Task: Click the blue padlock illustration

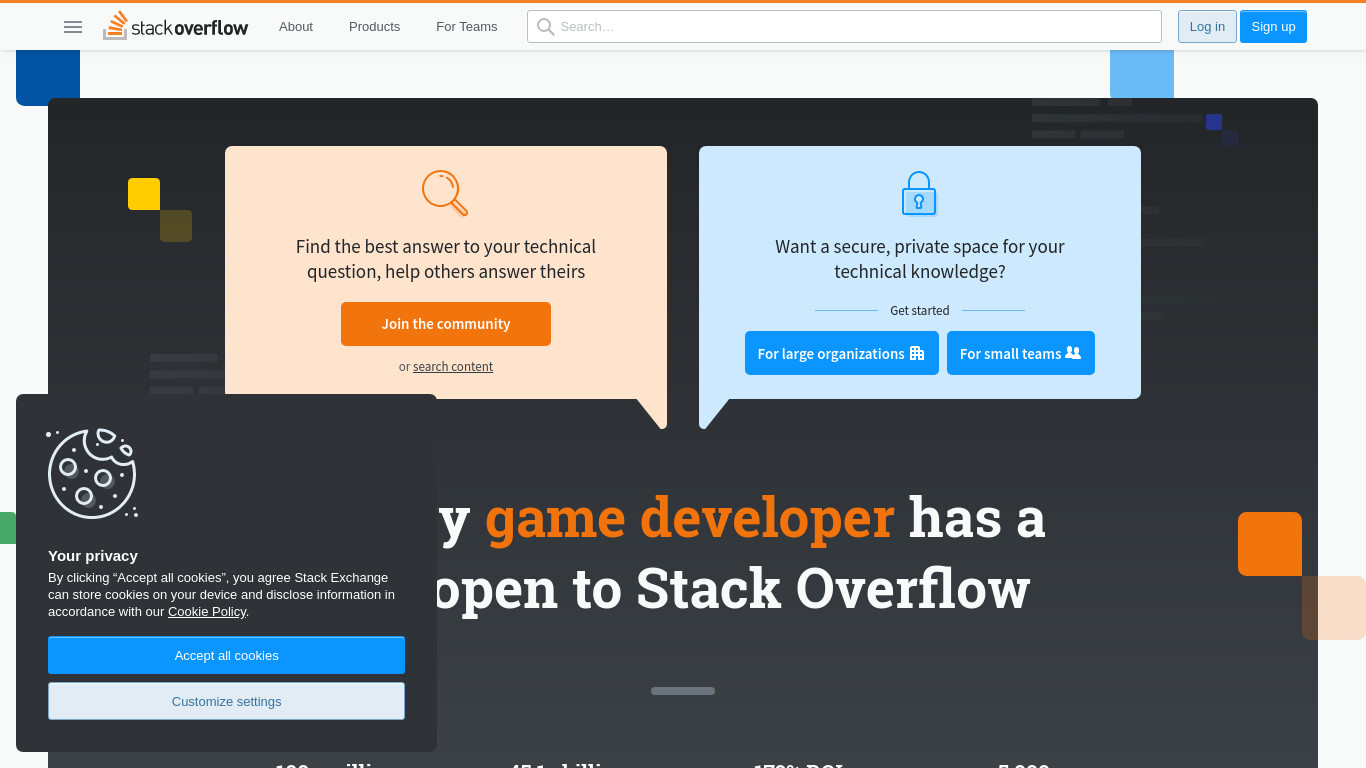Action: pos(919,194)
